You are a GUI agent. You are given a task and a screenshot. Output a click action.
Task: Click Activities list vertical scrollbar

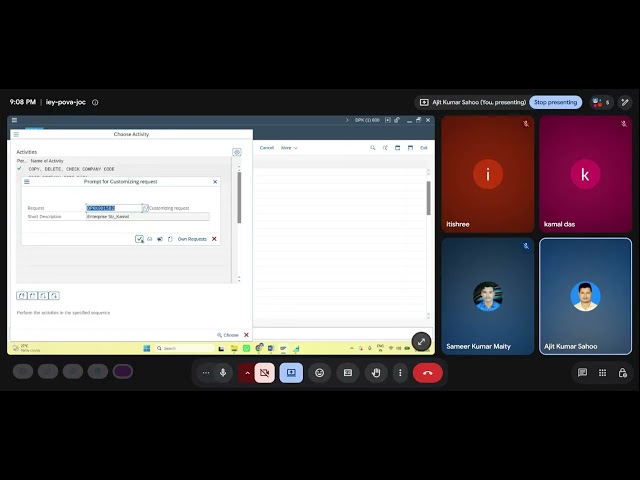(x=239, y=198)
